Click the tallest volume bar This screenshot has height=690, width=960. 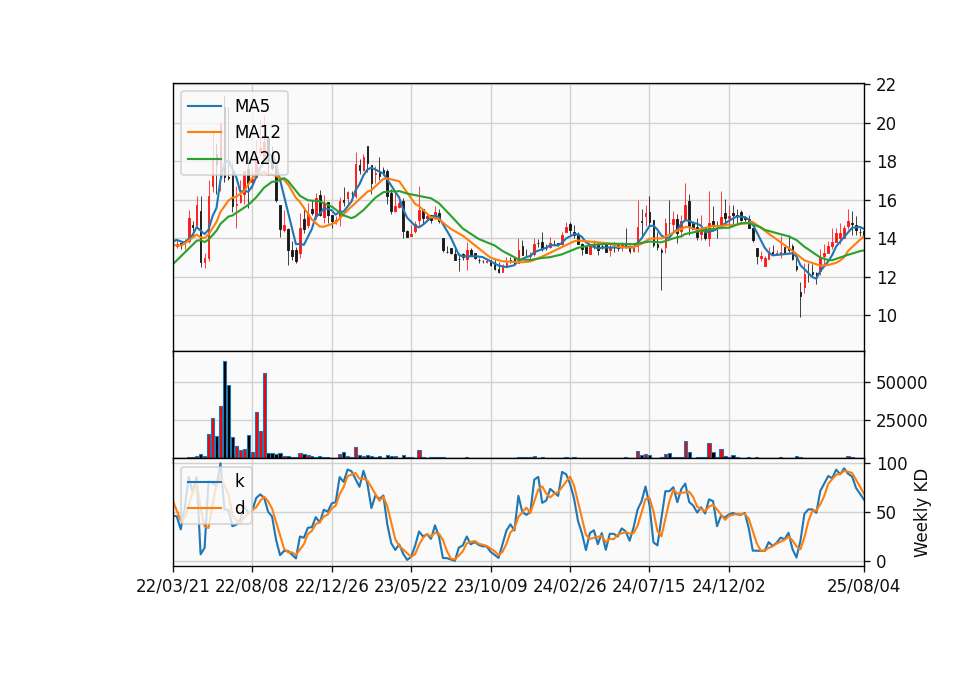coord(225,410)
